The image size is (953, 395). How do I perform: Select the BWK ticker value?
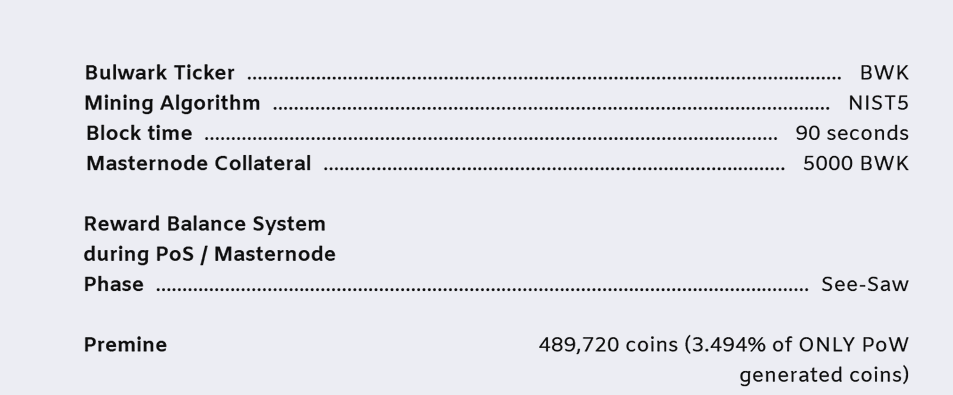[884, 73]
